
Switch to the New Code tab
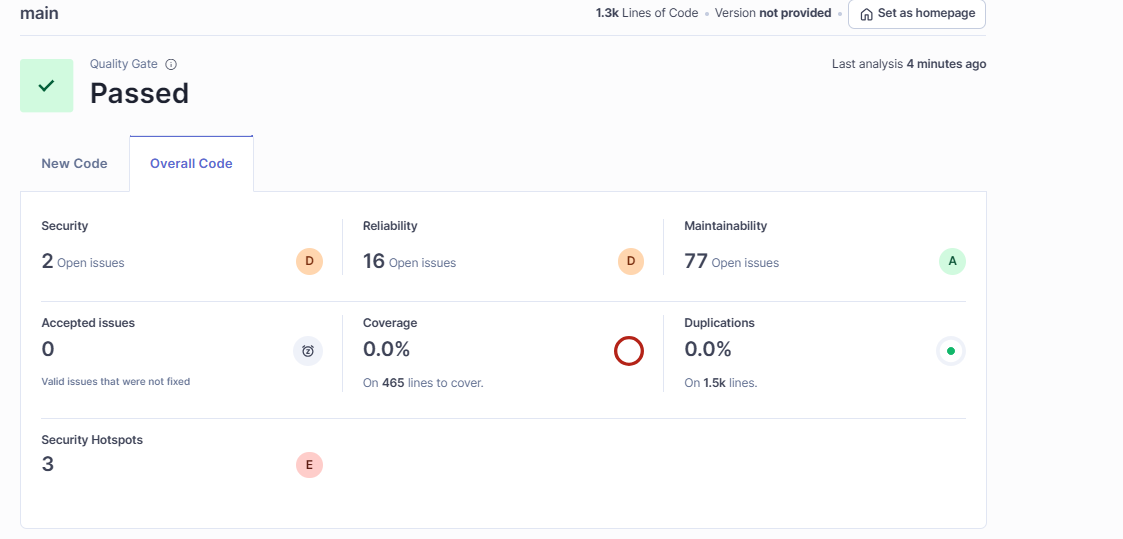[74, 163]
